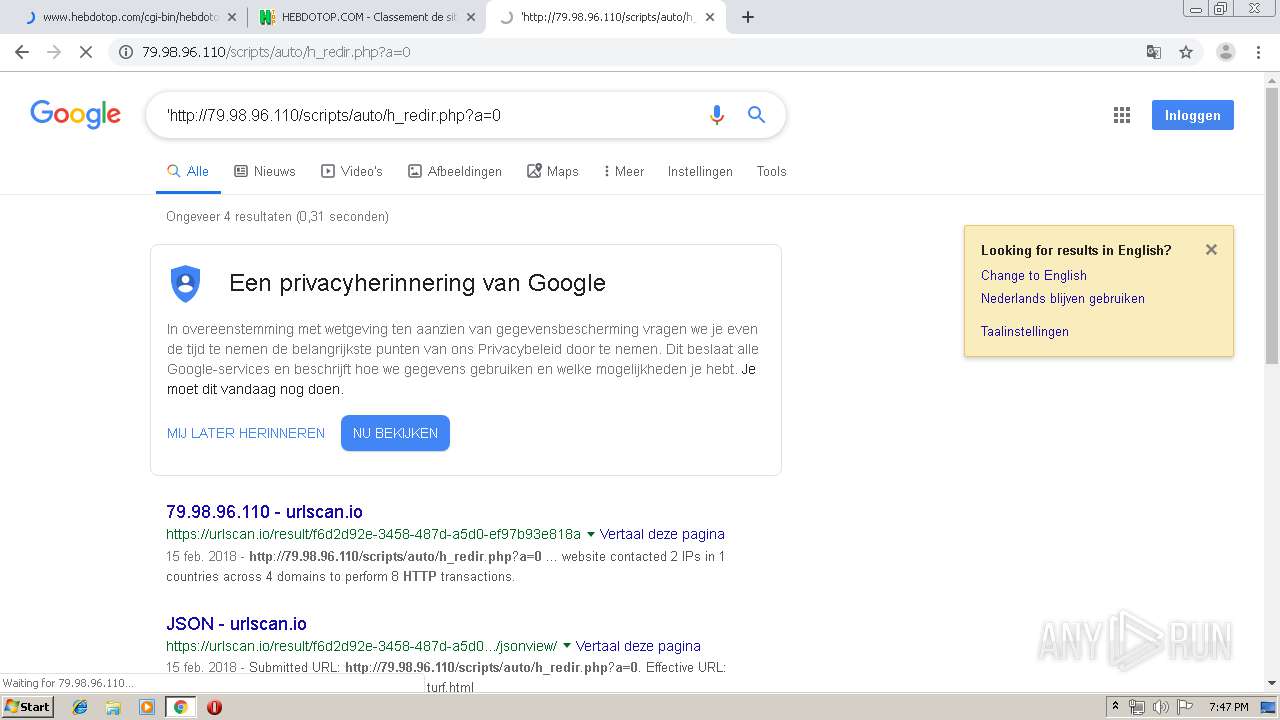This screenshot has width=1280, height=720.
Task: Click Vertaal deze pagina for first result
Action: click(x=662, y=534)
